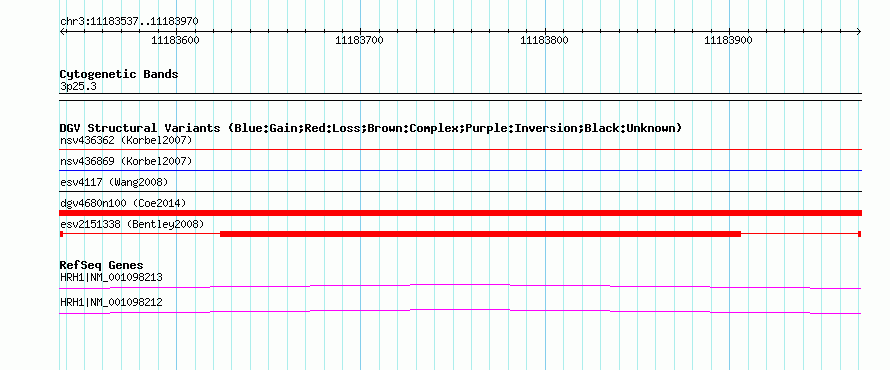
Task: Click the left arrowhead of the ruler
Action: point(62,32)
